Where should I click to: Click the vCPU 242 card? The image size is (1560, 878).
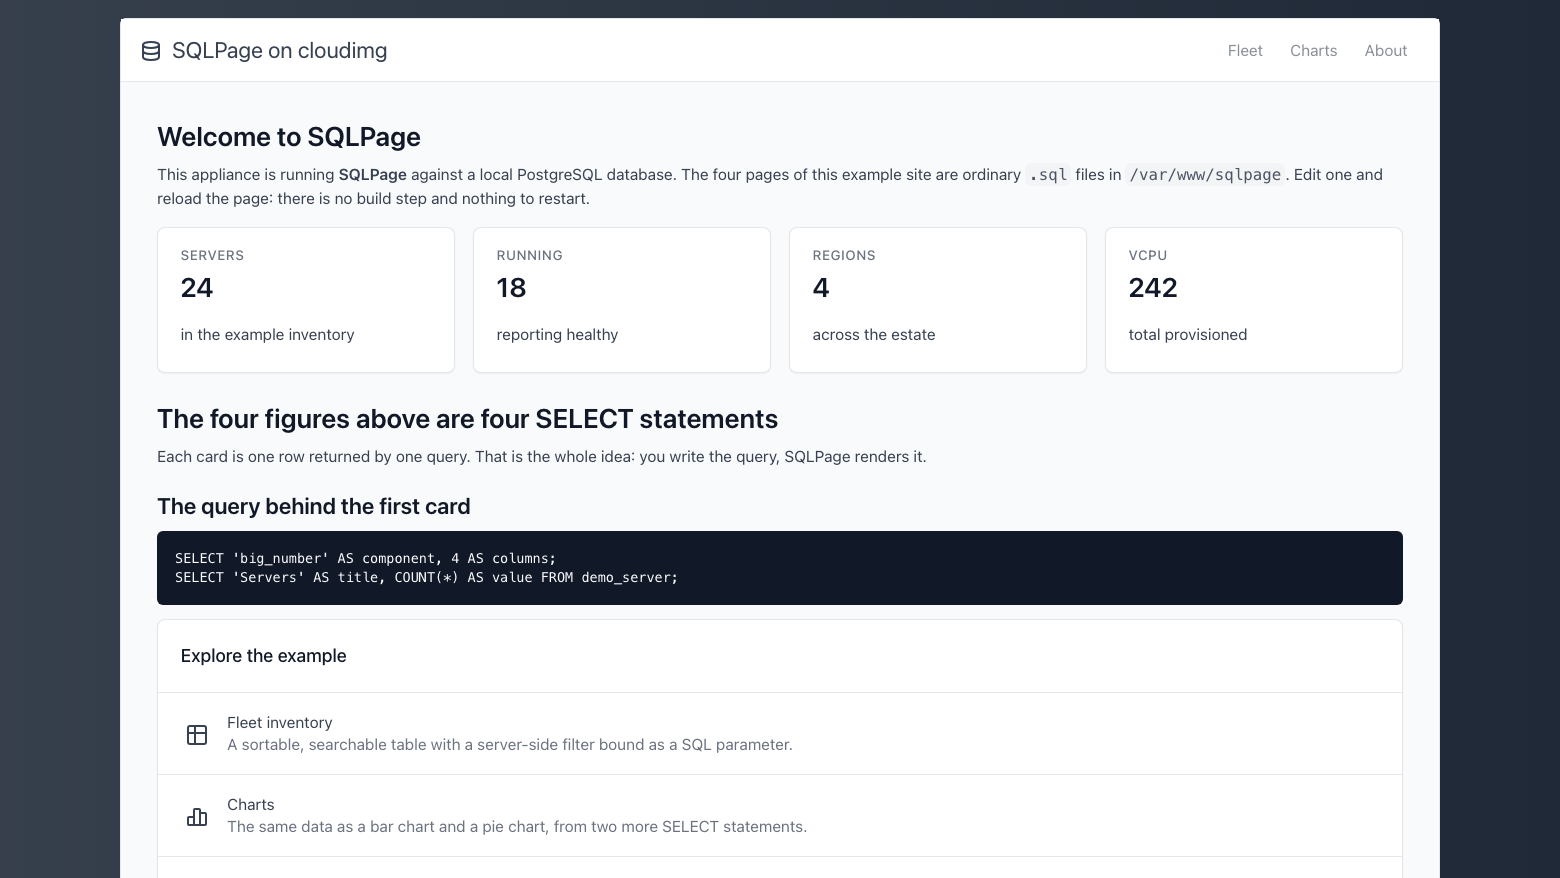click(x=1254, y=300)
